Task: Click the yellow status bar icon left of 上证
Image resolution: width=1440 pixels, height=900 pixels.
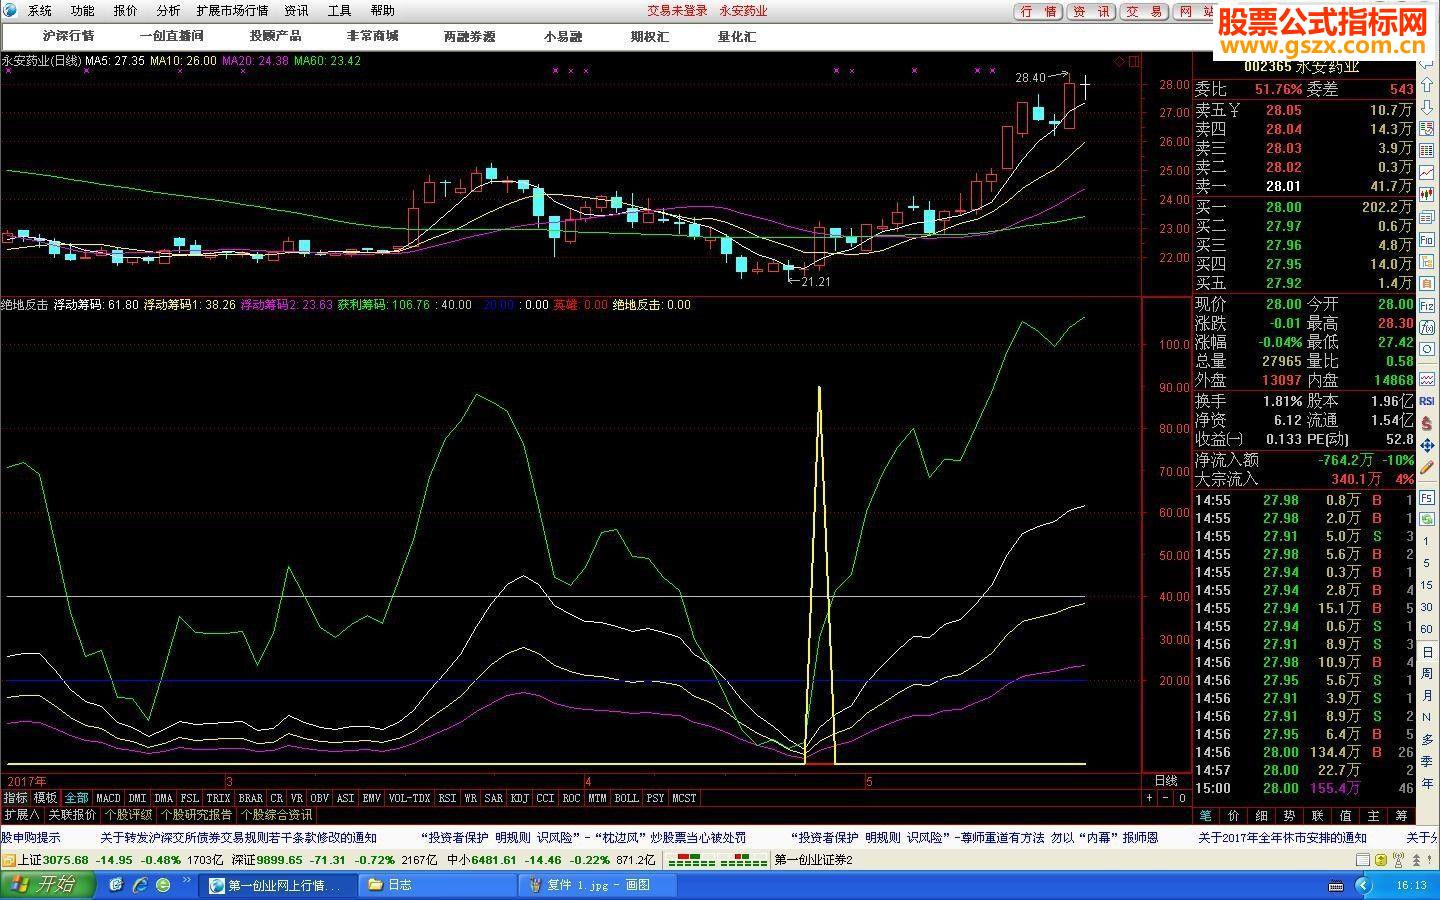Action: click(x=8, y=860)
